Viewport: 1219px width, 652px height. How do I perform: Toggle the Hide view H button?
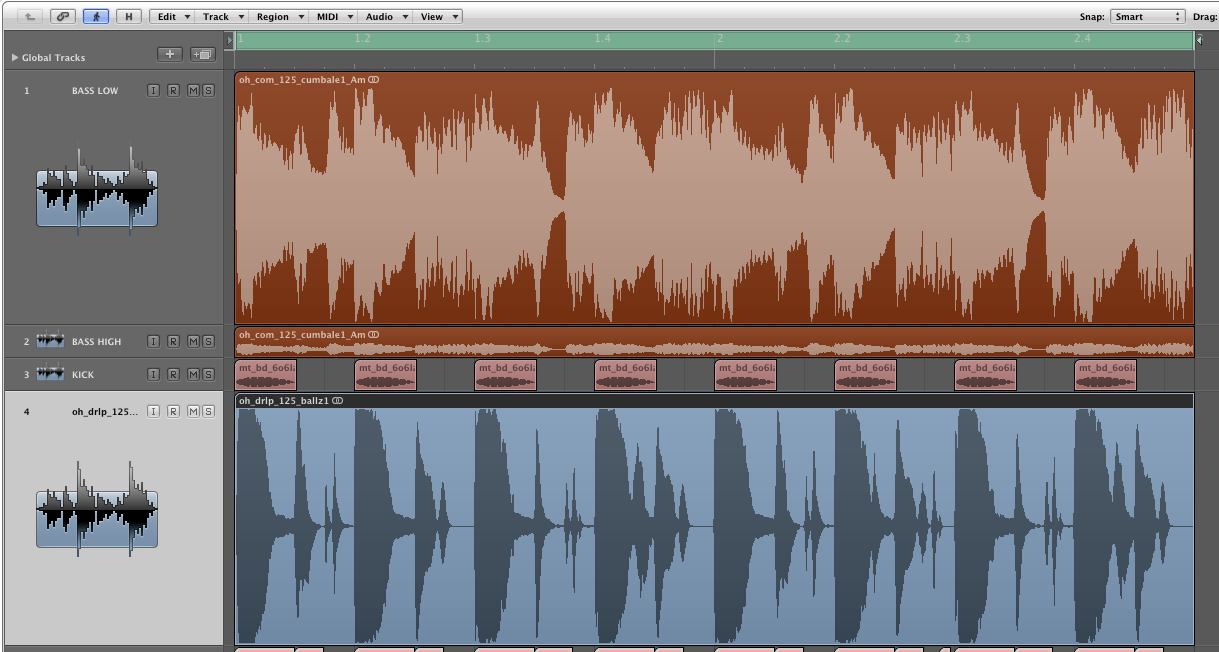[129, 16]
